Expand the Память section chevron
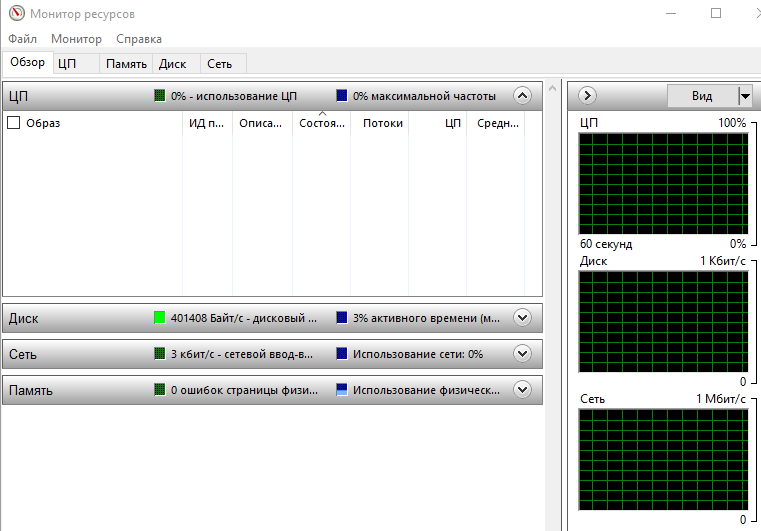The image size is (761, 531). click(x=522, y=390)
